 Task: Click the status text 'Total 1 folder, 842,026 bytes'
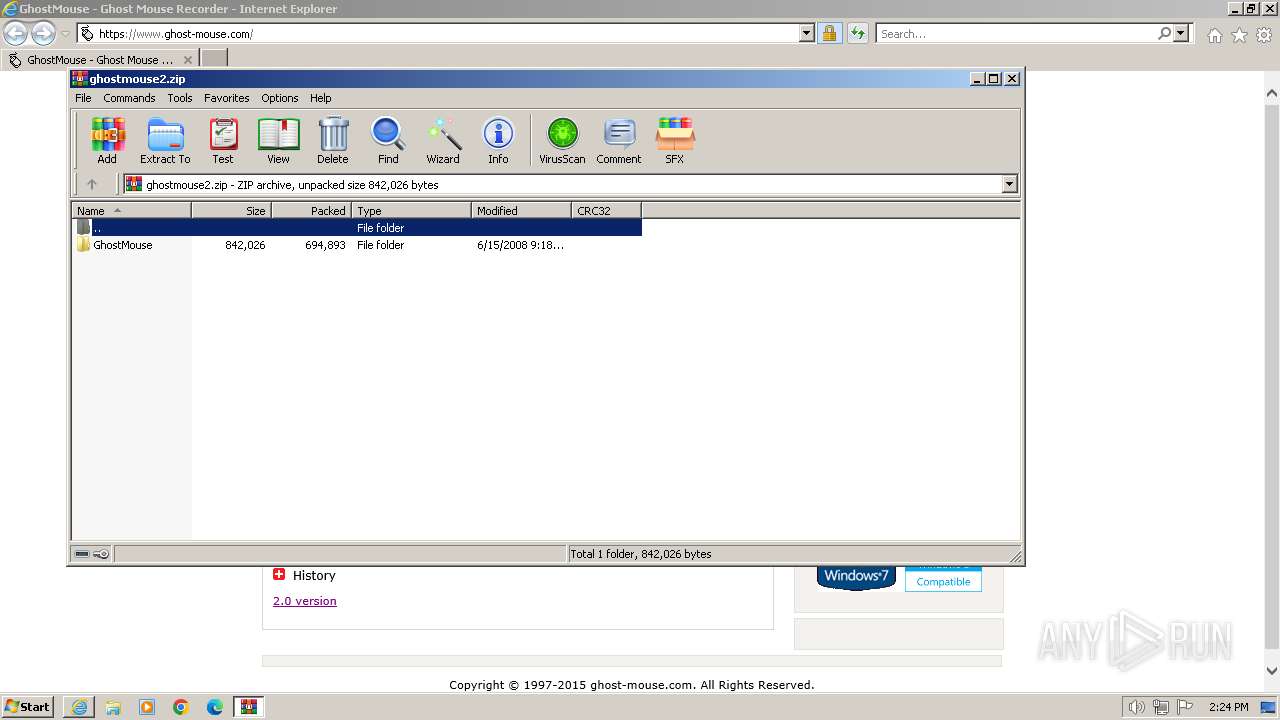(640, 554)
